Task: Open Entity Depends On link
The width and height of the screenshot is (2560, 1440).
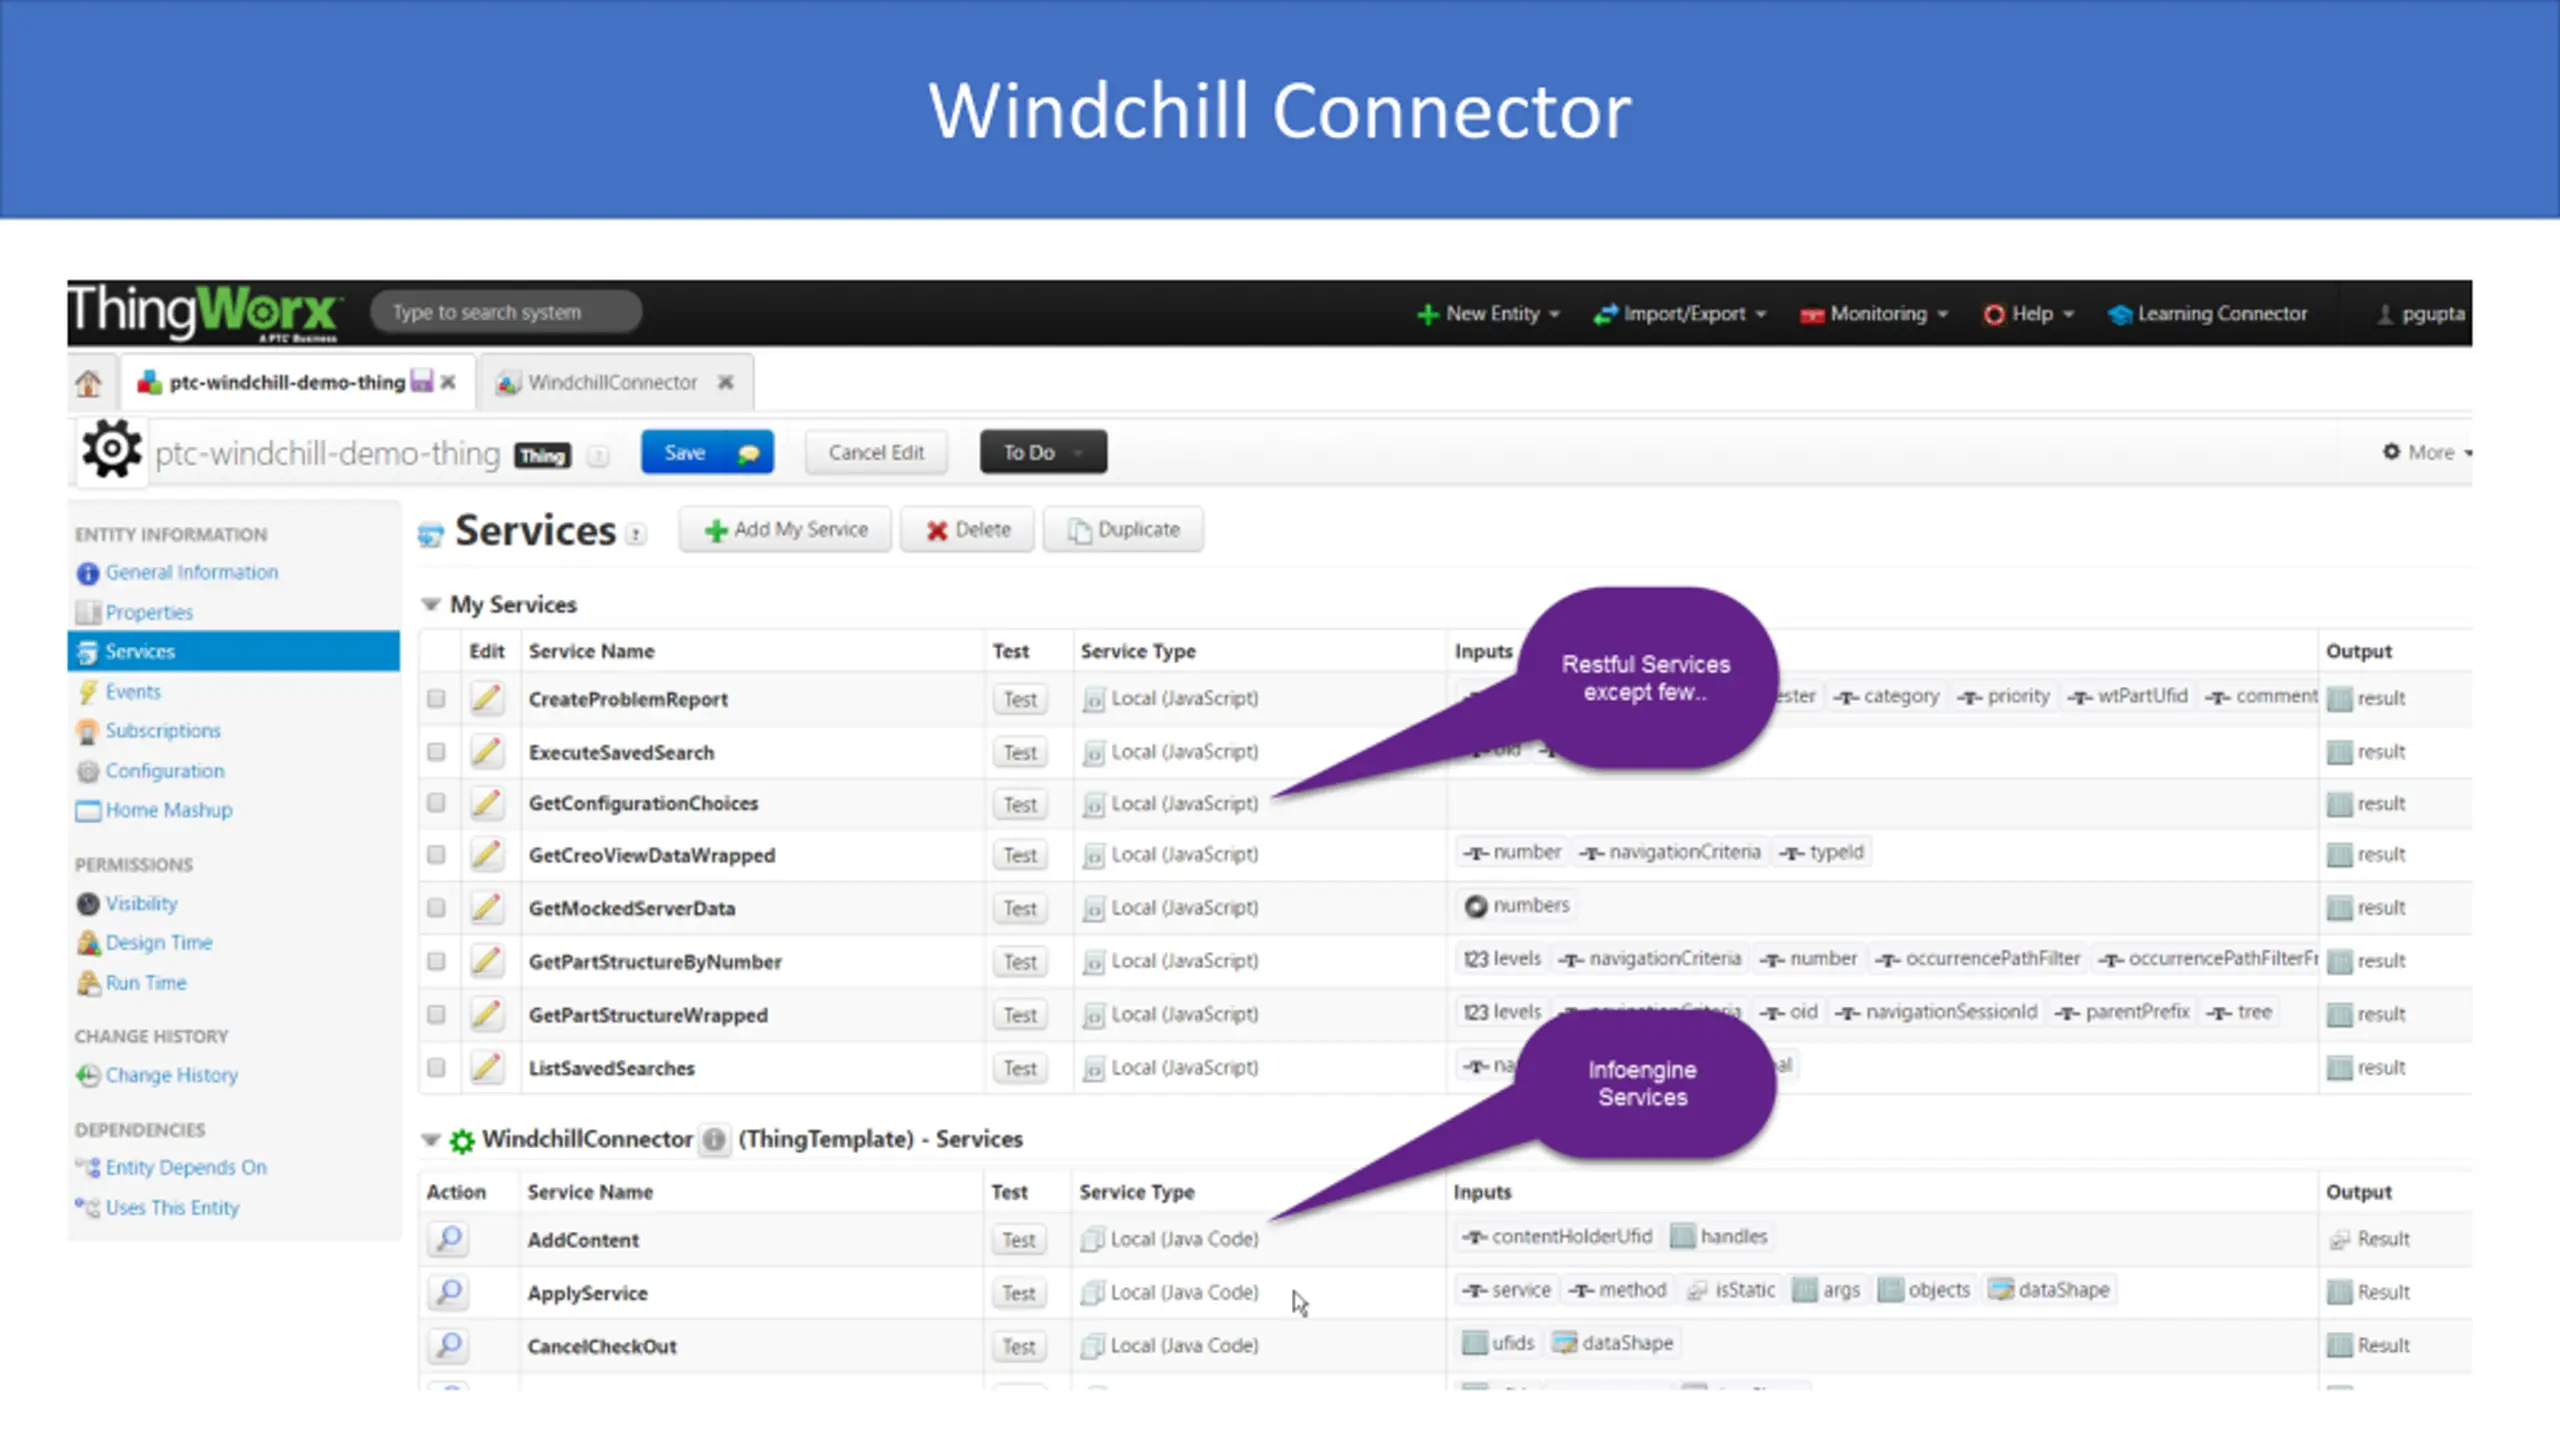Action: point(186,1167)
